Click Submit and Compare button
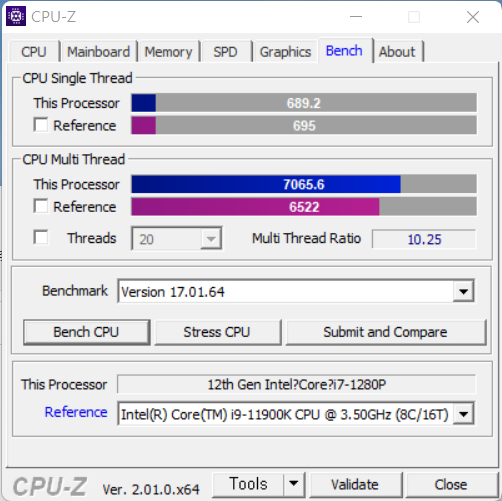502x501 pixels. pyautogui.click(x=386, y=332)
